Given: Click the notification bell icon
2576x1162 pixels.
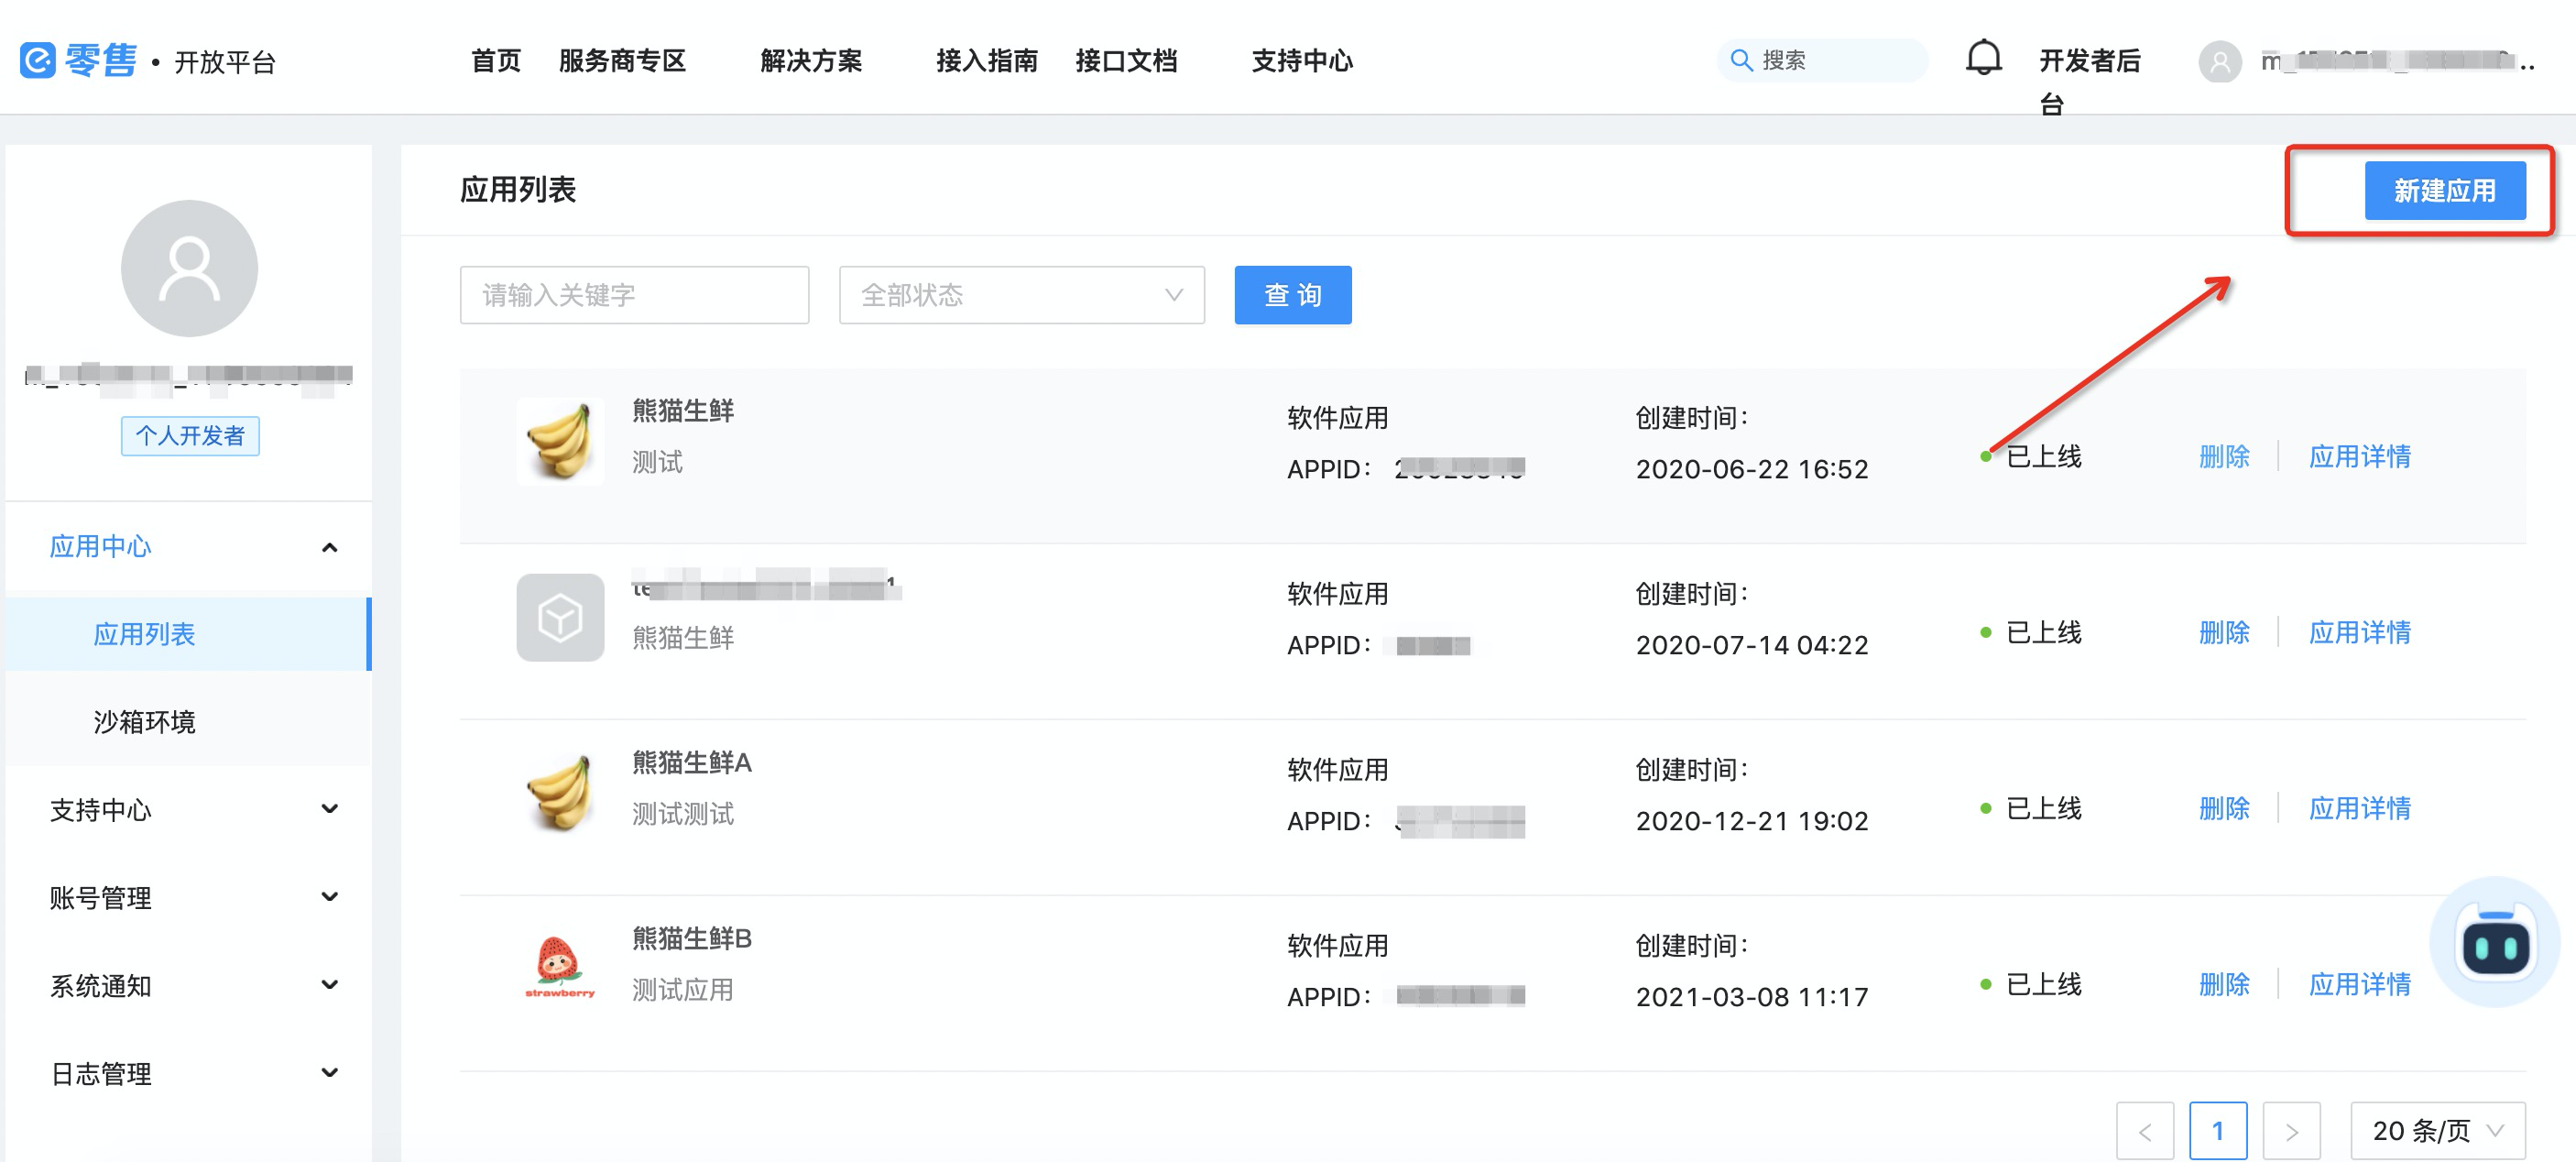Looking at the screenshot, I should 1982,58.
